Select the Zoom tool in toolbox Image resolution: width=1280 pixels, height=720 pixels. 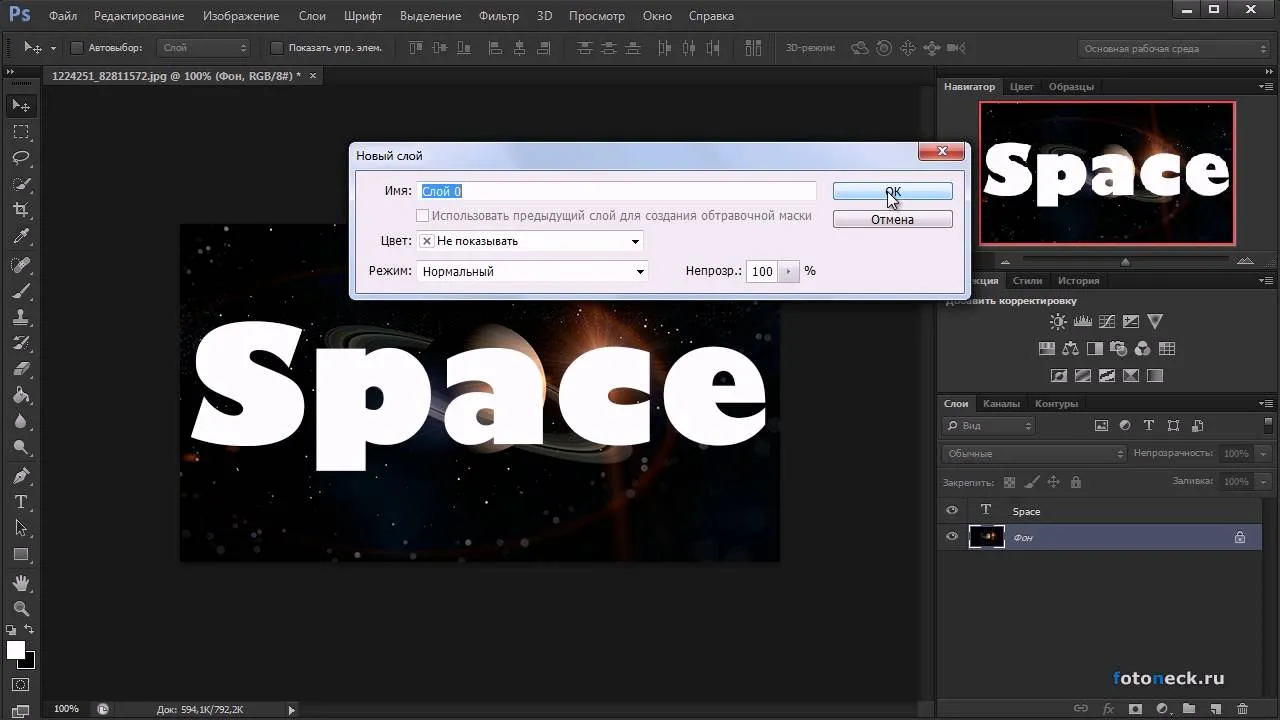[21, 608]
